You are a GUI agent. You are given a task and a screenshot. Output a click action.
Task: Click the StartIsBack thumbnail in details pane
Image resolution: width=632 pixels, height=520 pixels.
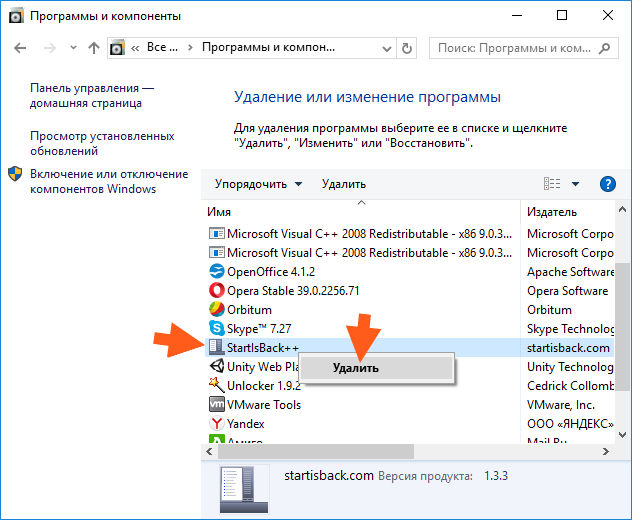pos(244,489)
